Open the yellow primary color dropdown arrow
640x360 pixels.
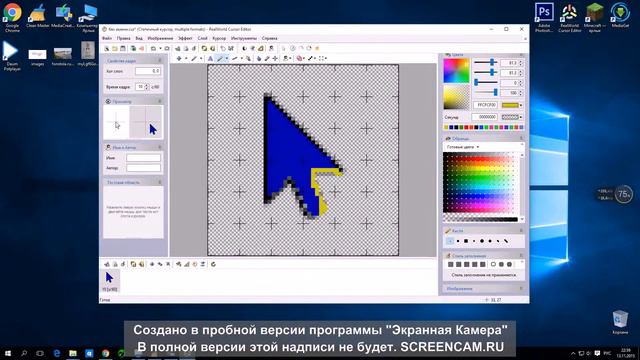coord(521,105)
